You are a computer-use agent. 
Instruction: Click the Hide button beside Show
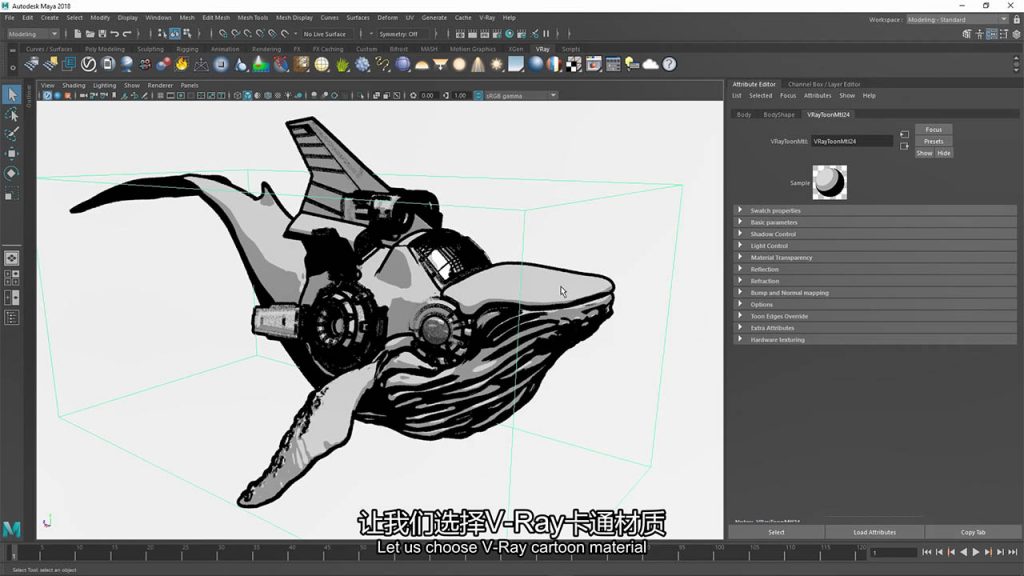(944, 153)
